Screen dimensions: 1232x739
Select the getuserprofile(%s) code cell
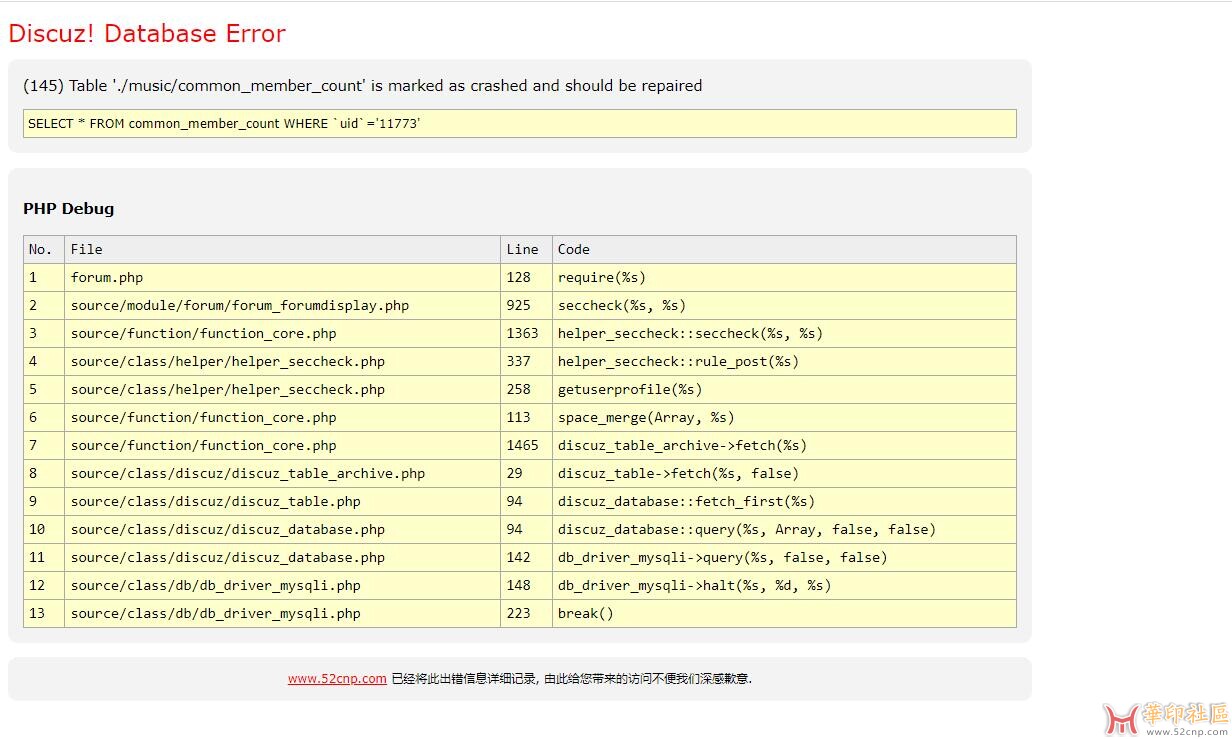785,389
